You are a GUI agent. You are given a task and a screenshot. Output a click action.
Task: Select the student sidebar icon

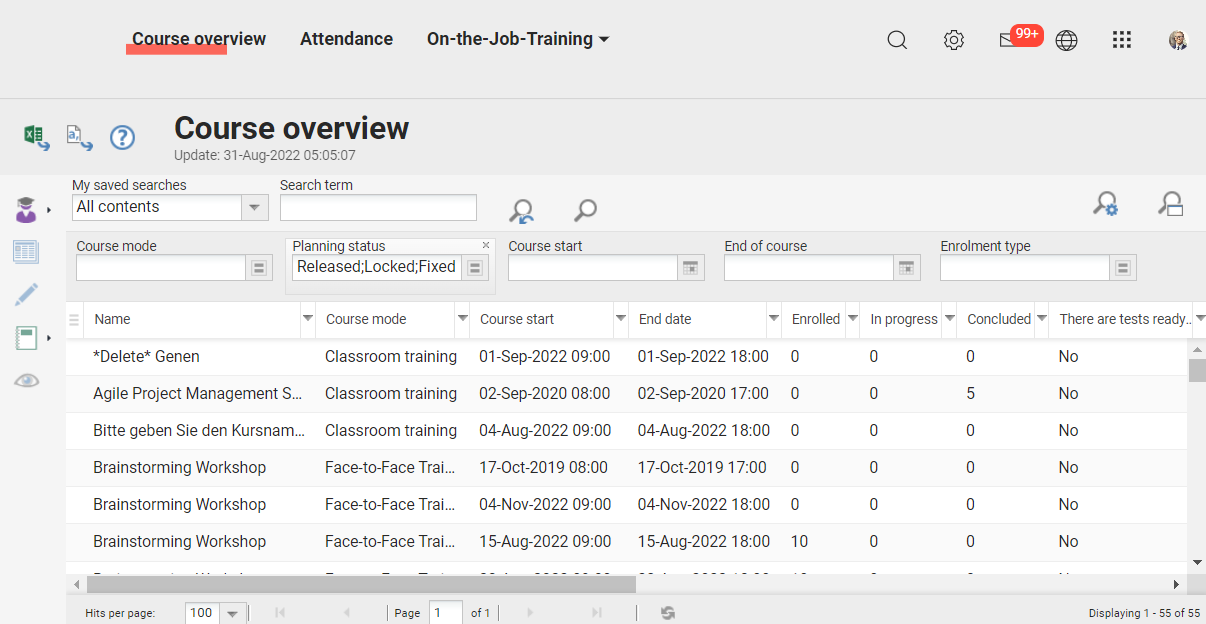[x=25, y=208]
